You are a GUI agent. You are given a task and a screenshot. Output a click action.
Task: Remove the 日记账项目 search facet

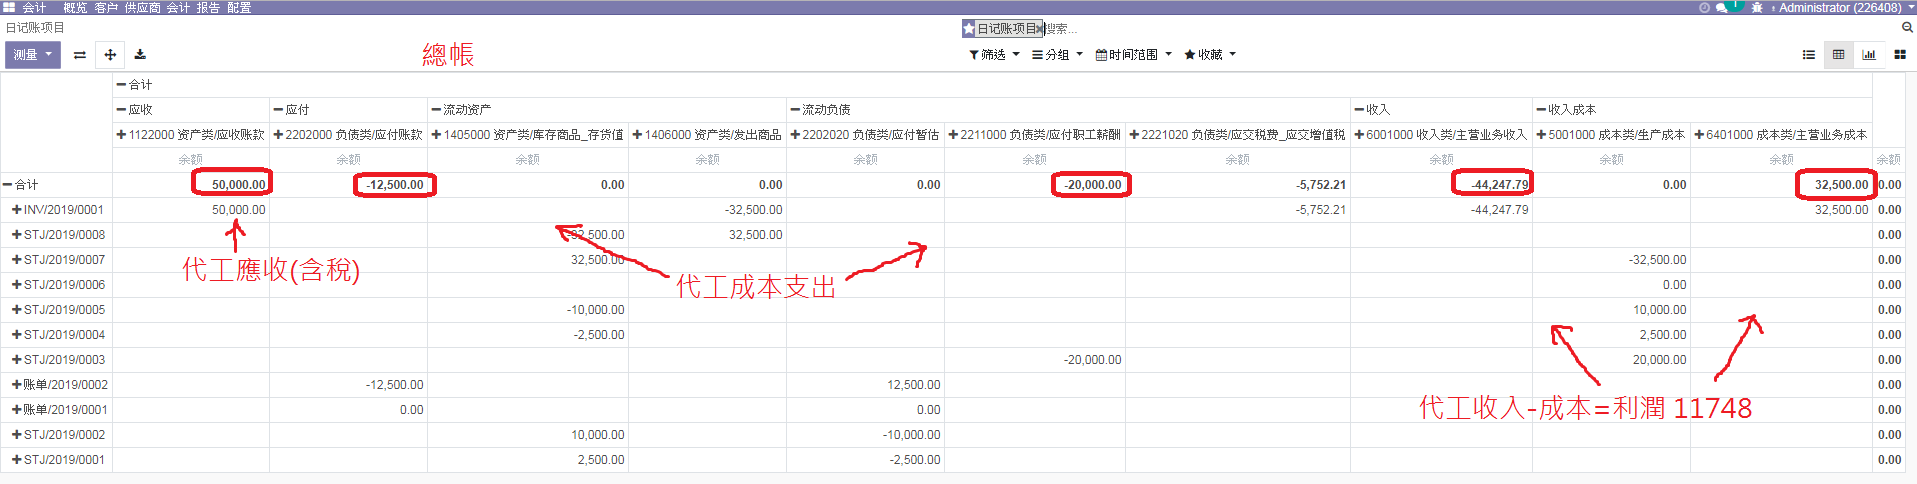click(x=1040, y=28)
